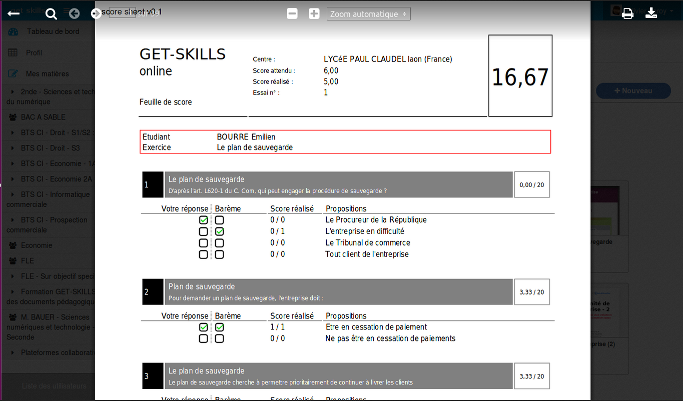Screen dimensions: 683x401
Task: Toggle 'Être en cessation de paiement' response checkbox
Action: [x=204, y=327]
